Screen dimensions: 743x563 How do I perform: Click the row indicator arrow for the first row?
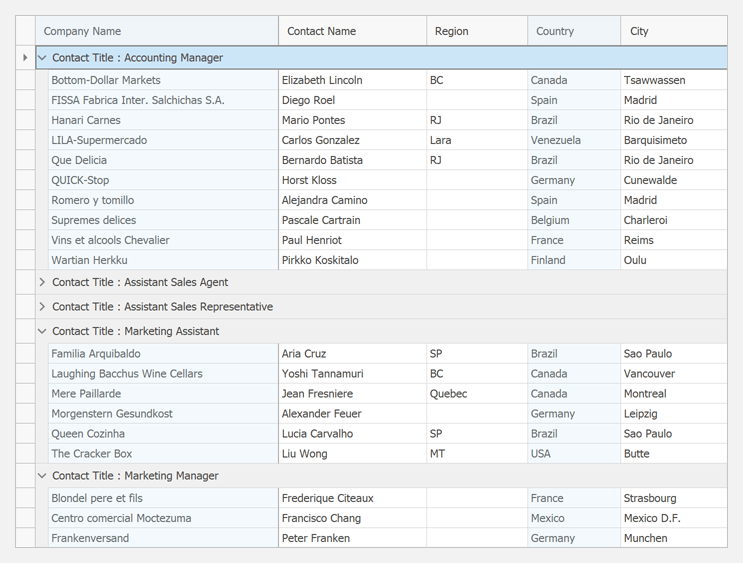(x=25, y=58)
